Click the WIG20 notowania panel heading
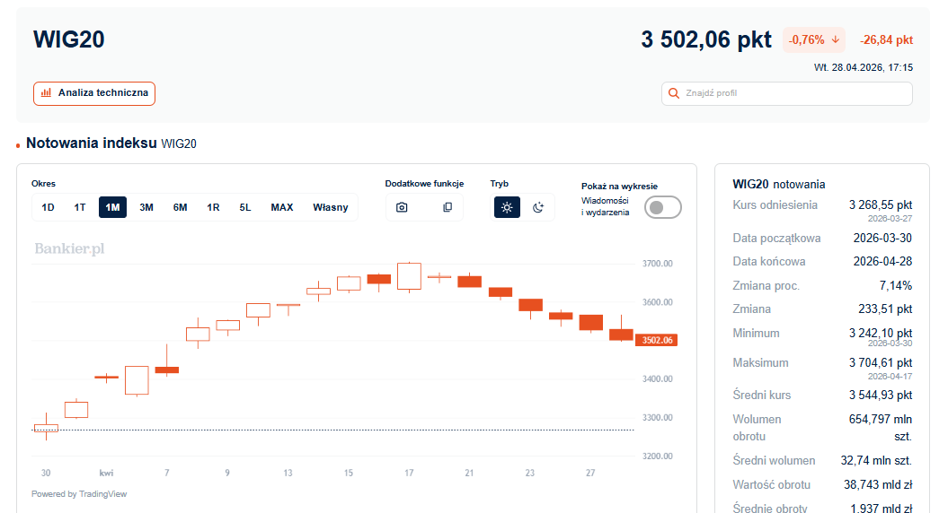The image size is (948, 513). click(x=779, y=184)
